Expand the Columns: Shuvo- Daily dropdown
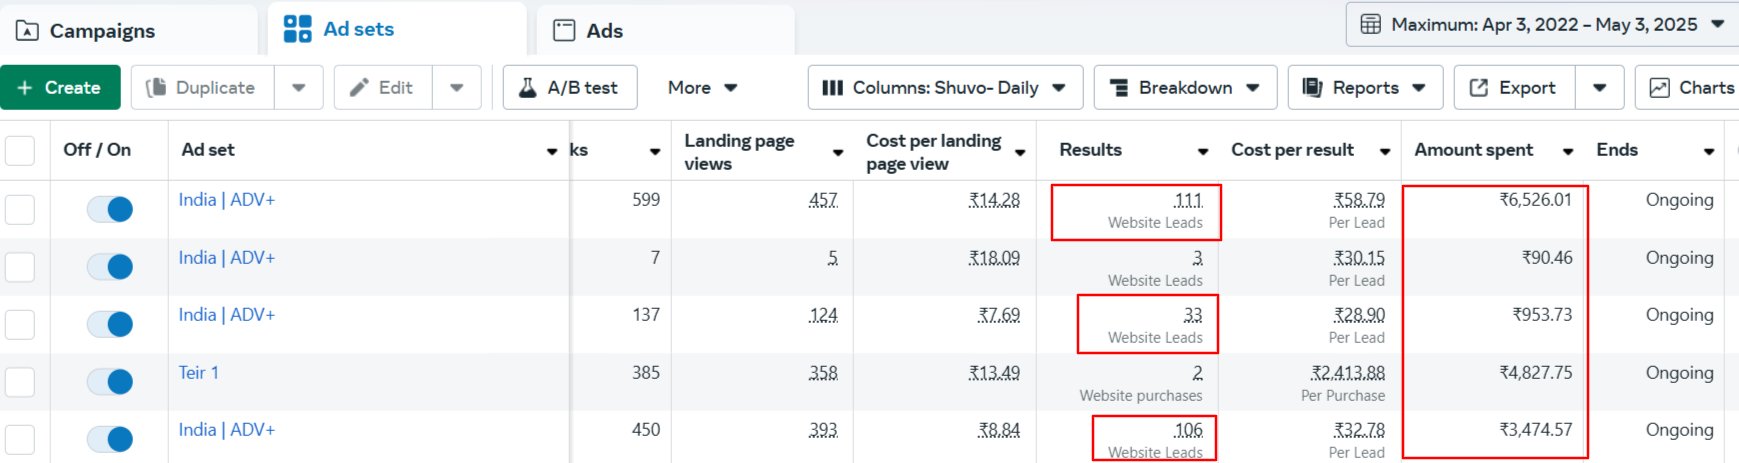This screenshot has height=463, width=1739. (943, 88)
